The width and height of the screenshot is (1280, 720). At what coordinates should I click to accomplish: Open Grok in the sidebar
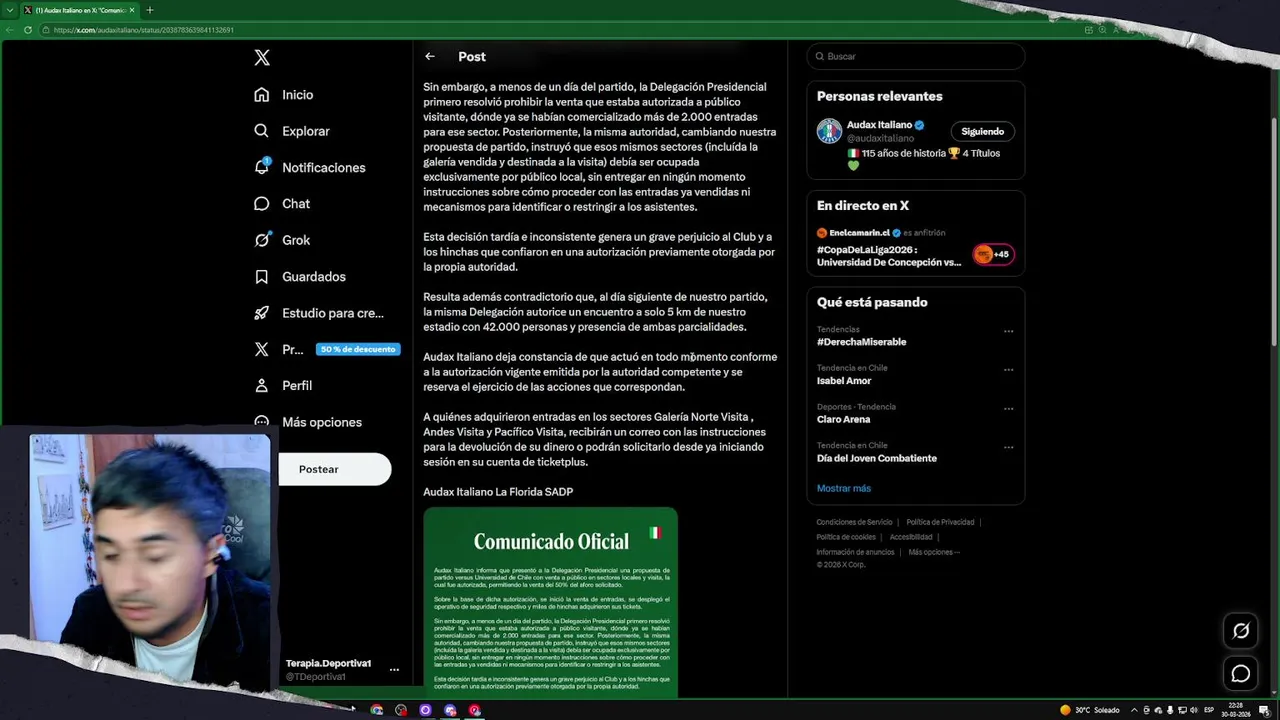(282, 240)
